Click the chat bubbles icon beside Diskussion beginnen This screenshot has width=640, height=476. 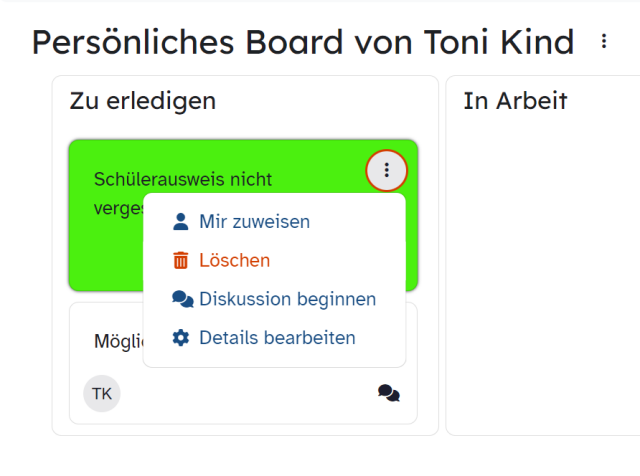click(x=182, y=299)
